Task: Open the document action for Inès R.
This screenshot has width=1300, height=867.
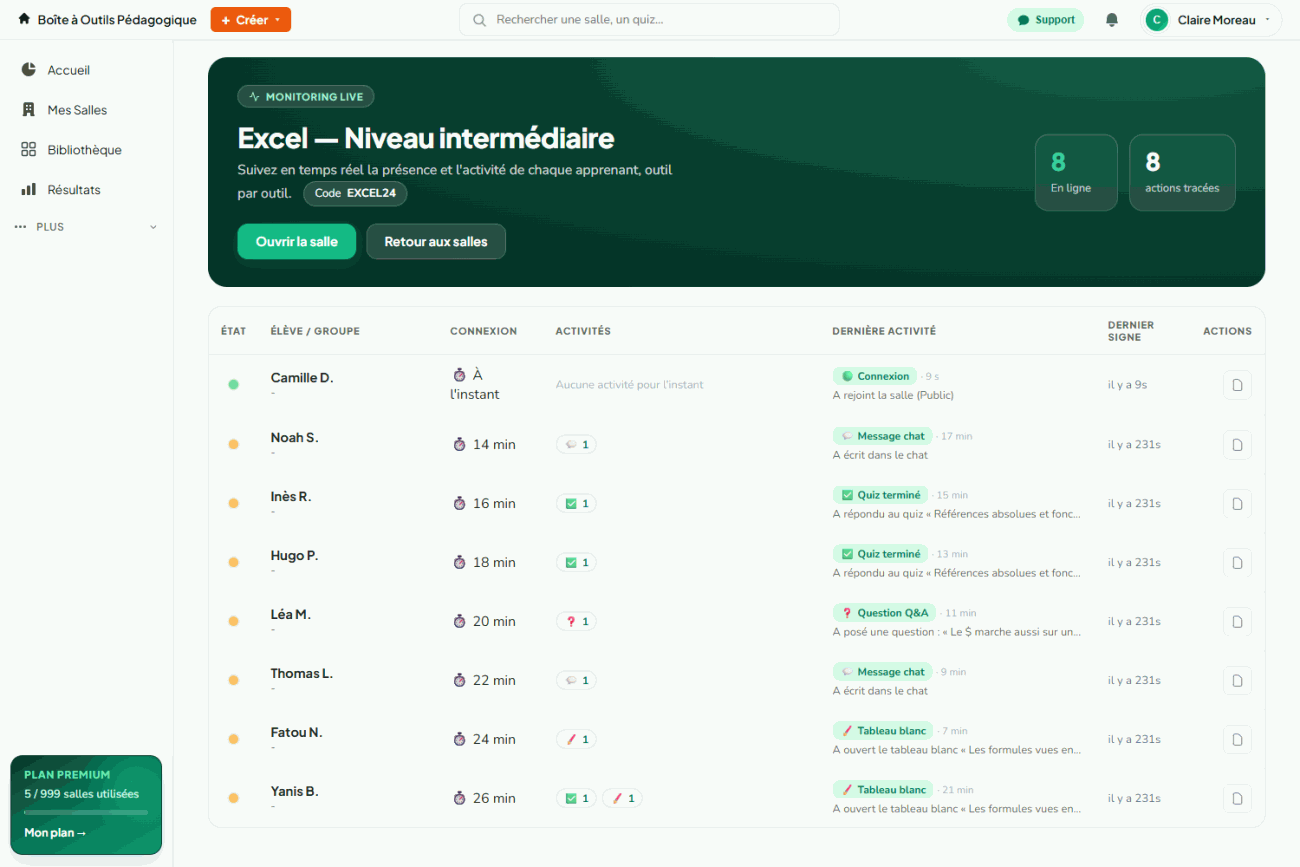Action: (x=1237, y=503)
